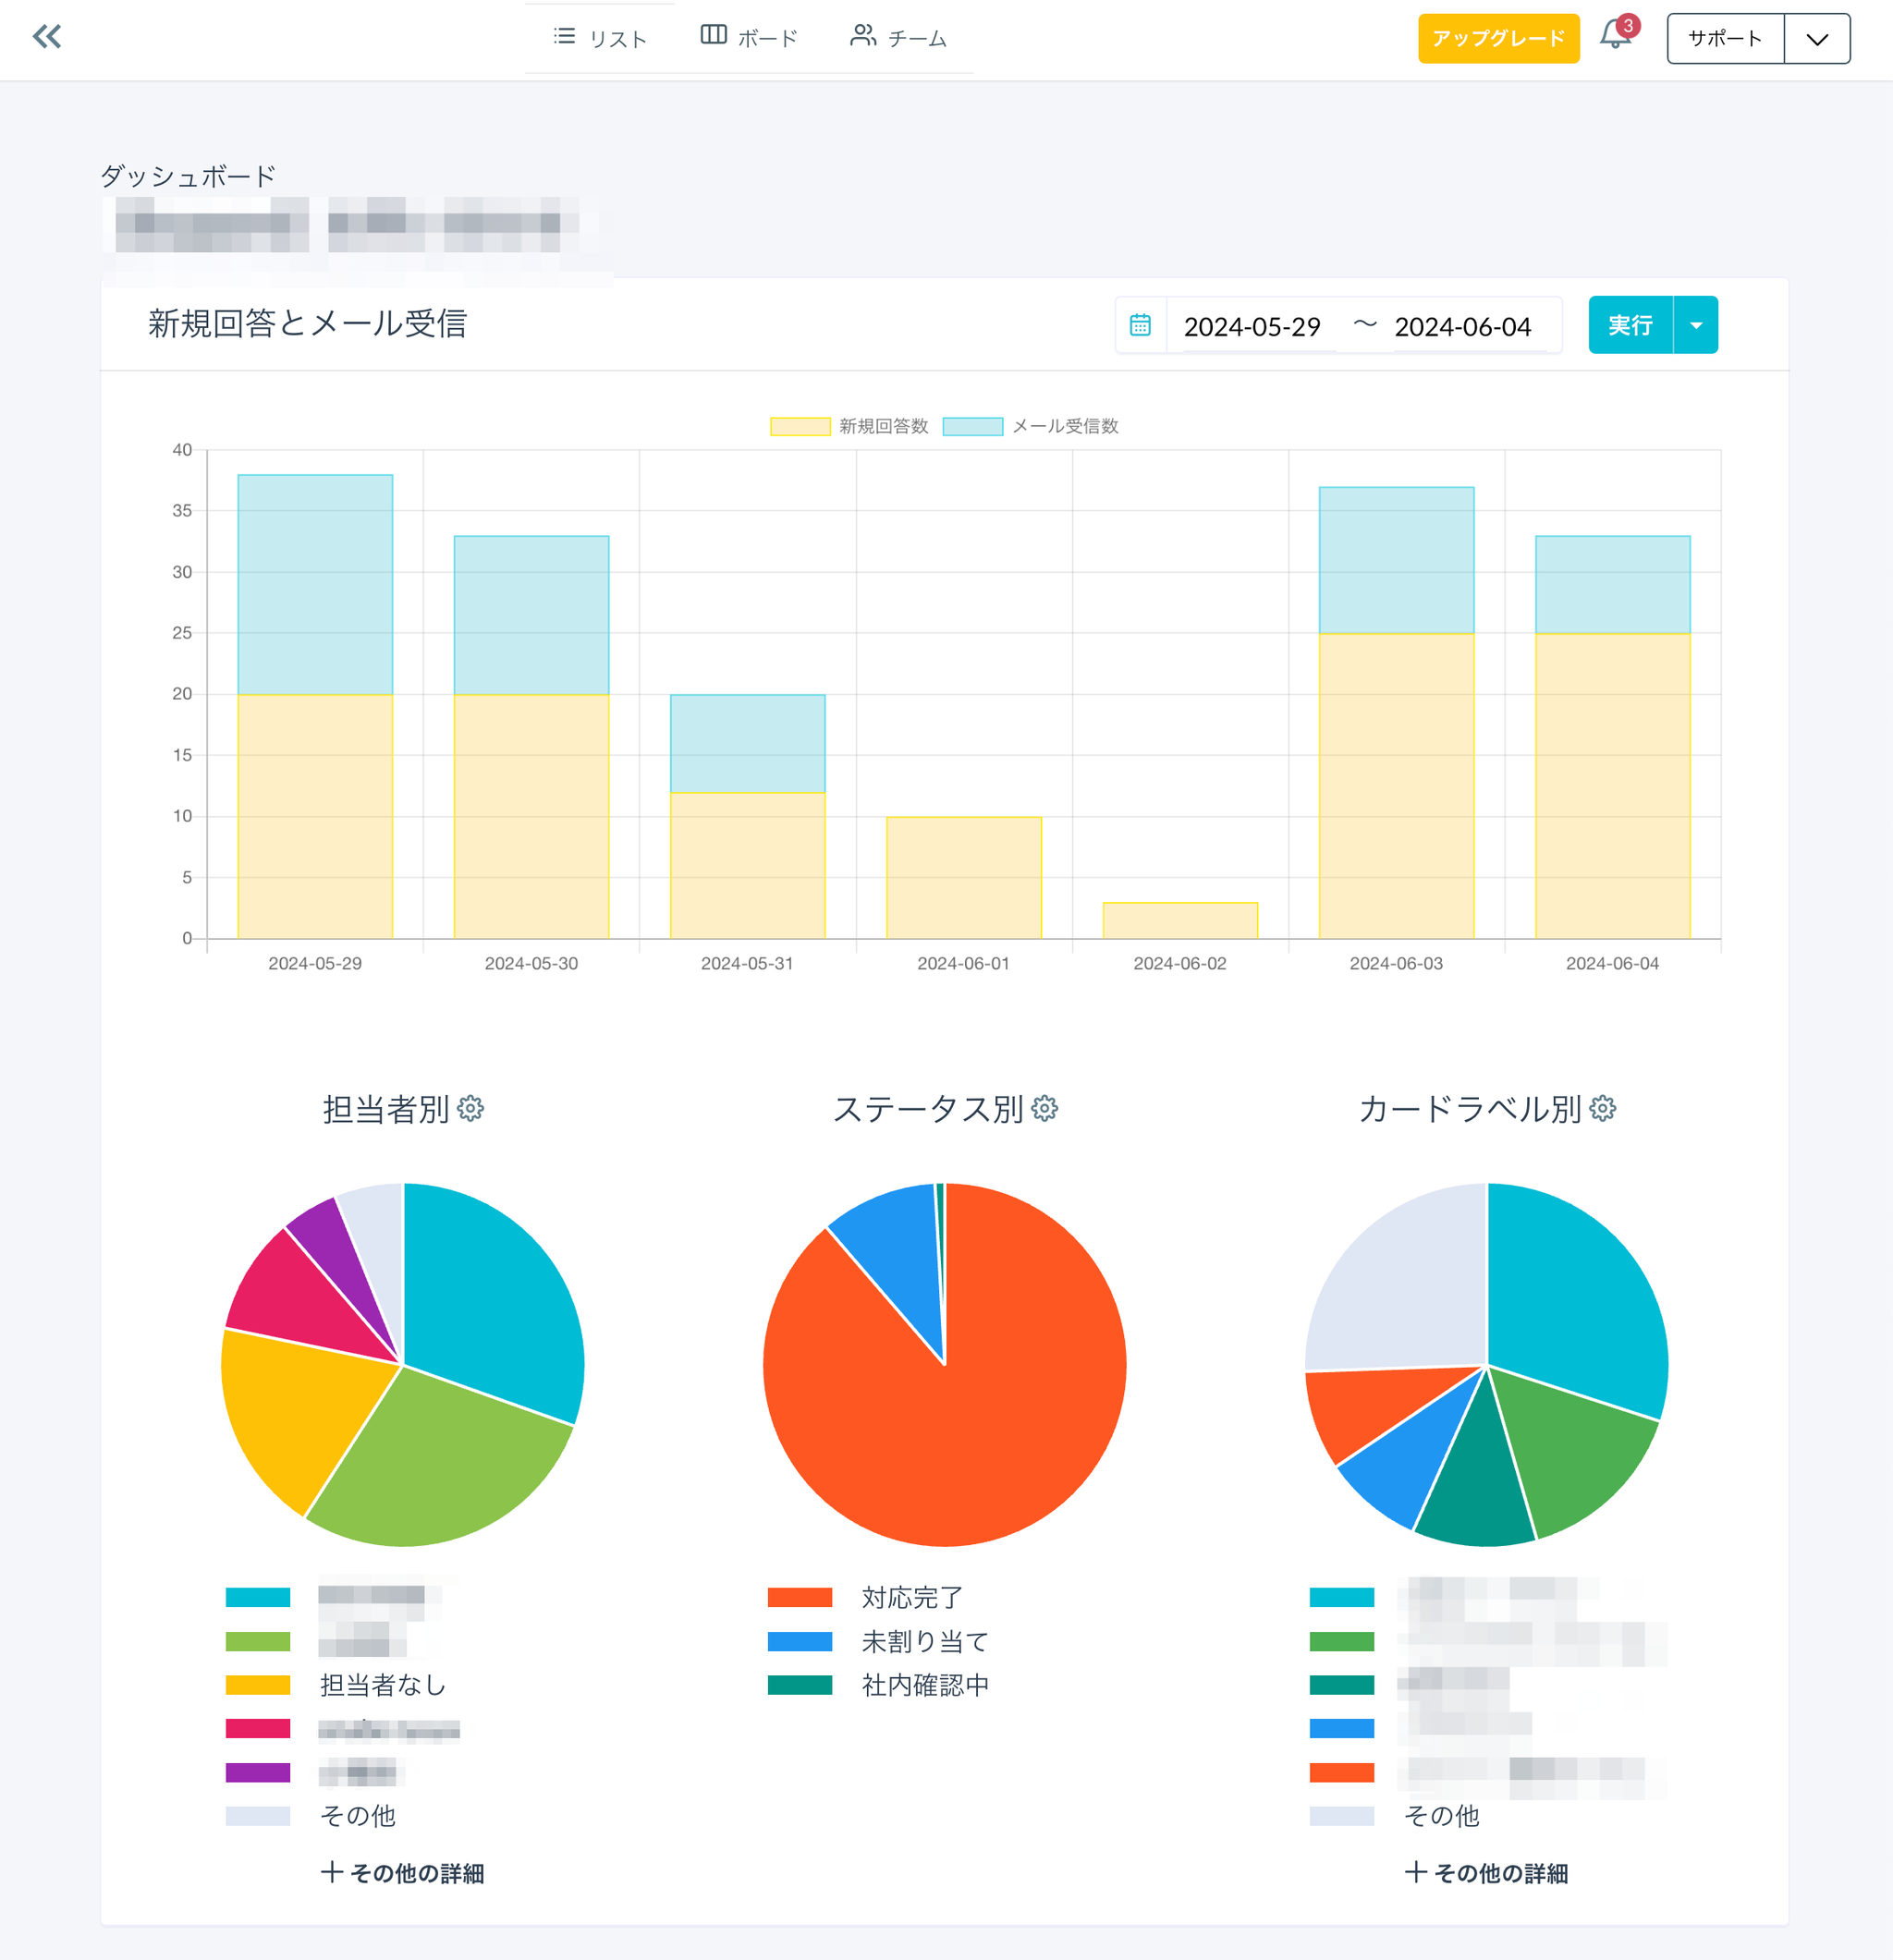Image resolution: width=1893 pixels, height=1960 pixels.
Task: Switch to the チーム tab
Action: point(916,38)
